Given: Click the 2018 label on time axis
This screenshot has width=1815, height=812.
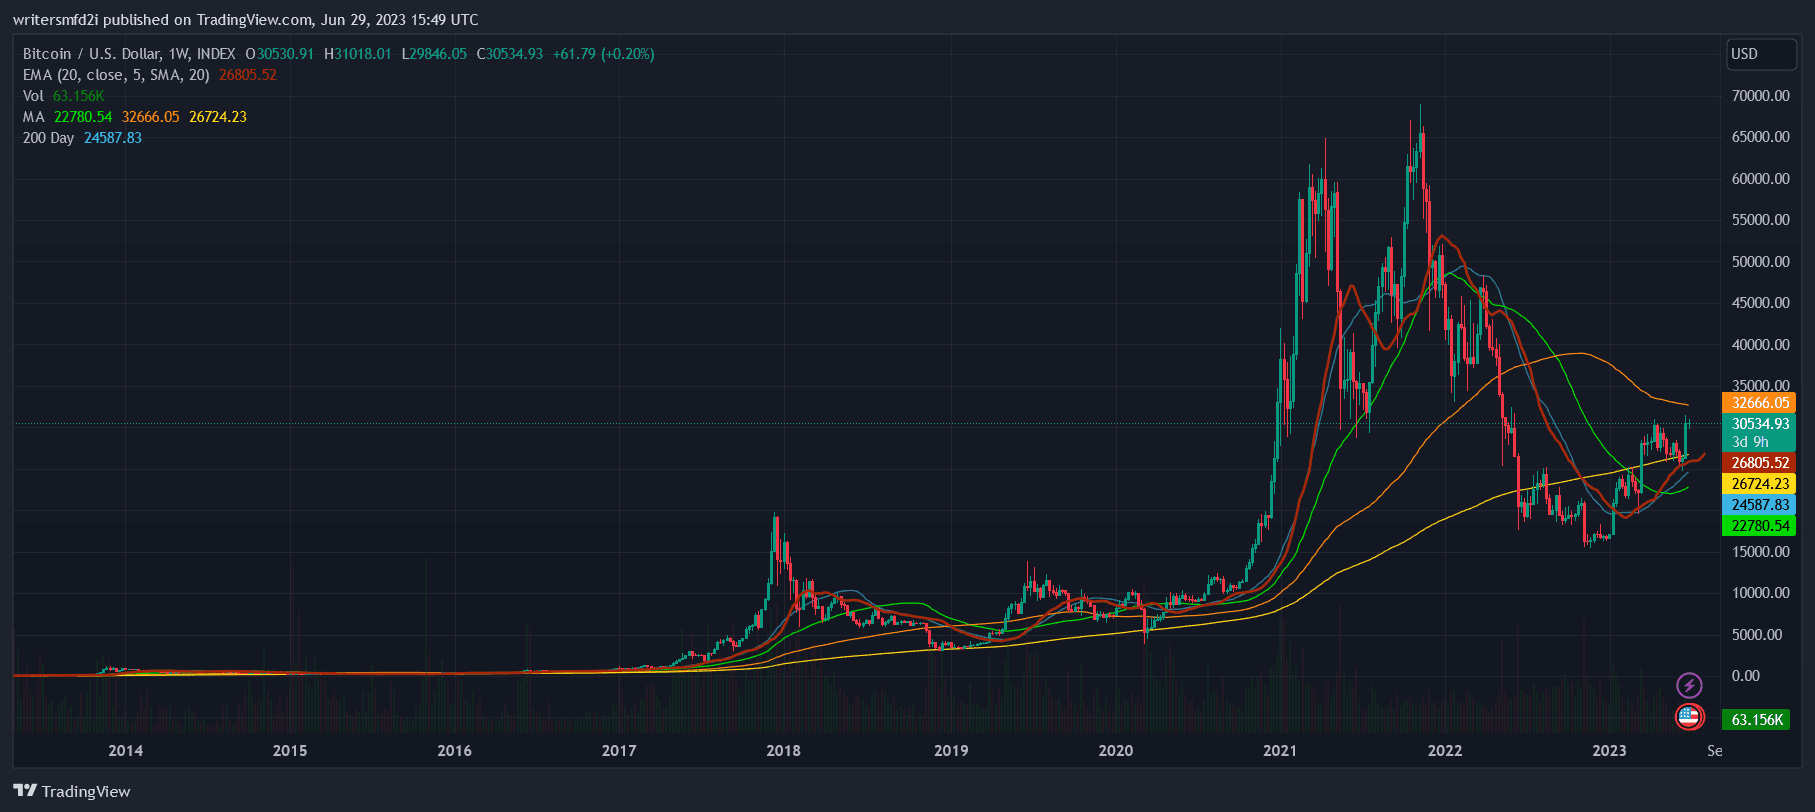Looking at the screenshot, I should pos(783,751).
